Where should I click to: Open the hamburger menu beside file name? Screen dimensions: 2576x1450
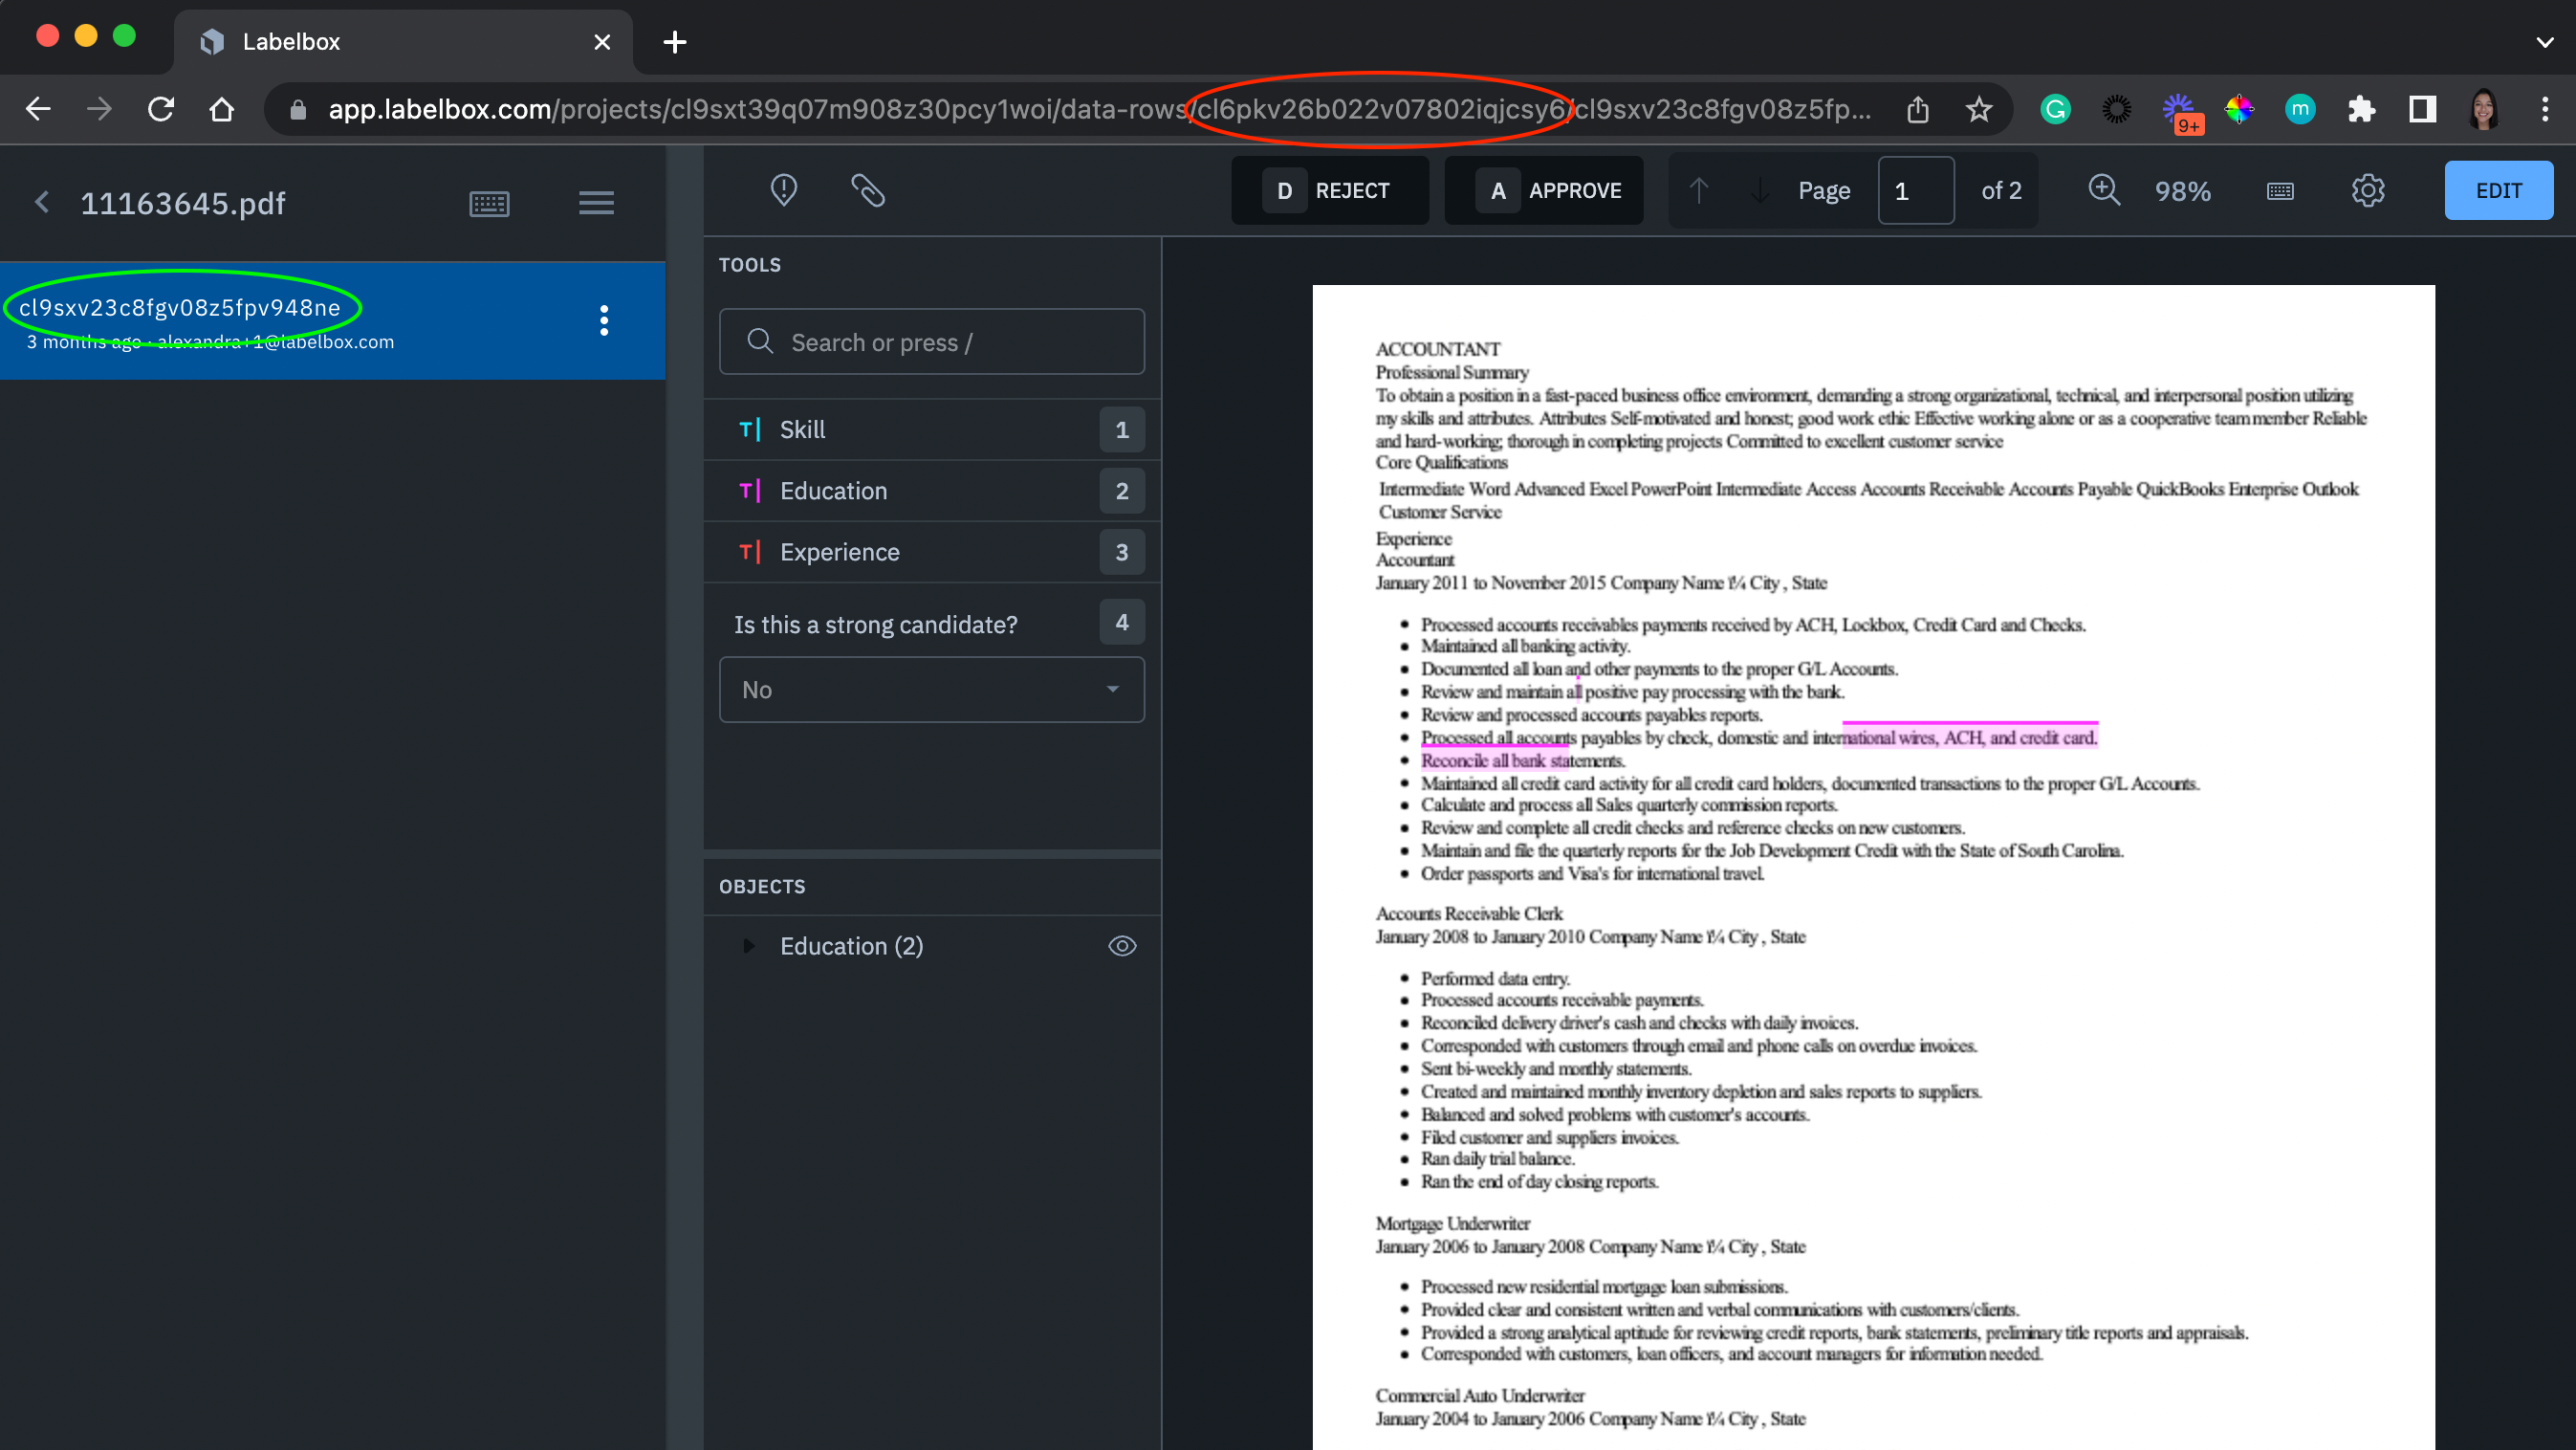click(596, 204)
